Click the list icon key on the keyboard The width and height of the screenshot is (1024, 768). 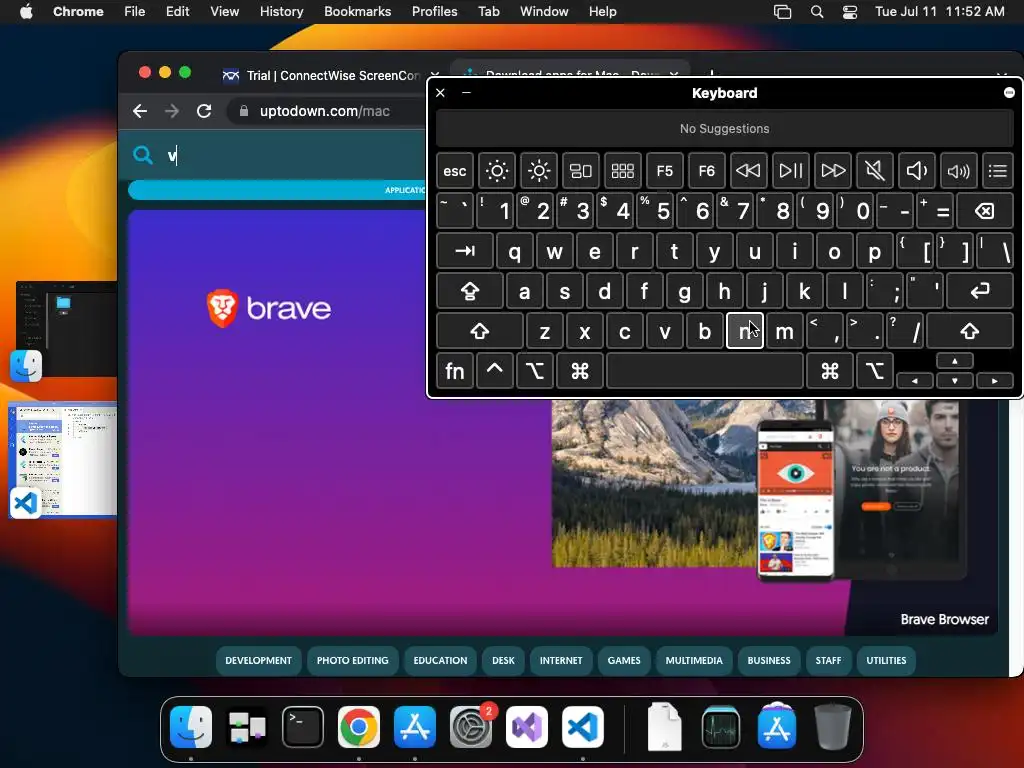point(997,171)
